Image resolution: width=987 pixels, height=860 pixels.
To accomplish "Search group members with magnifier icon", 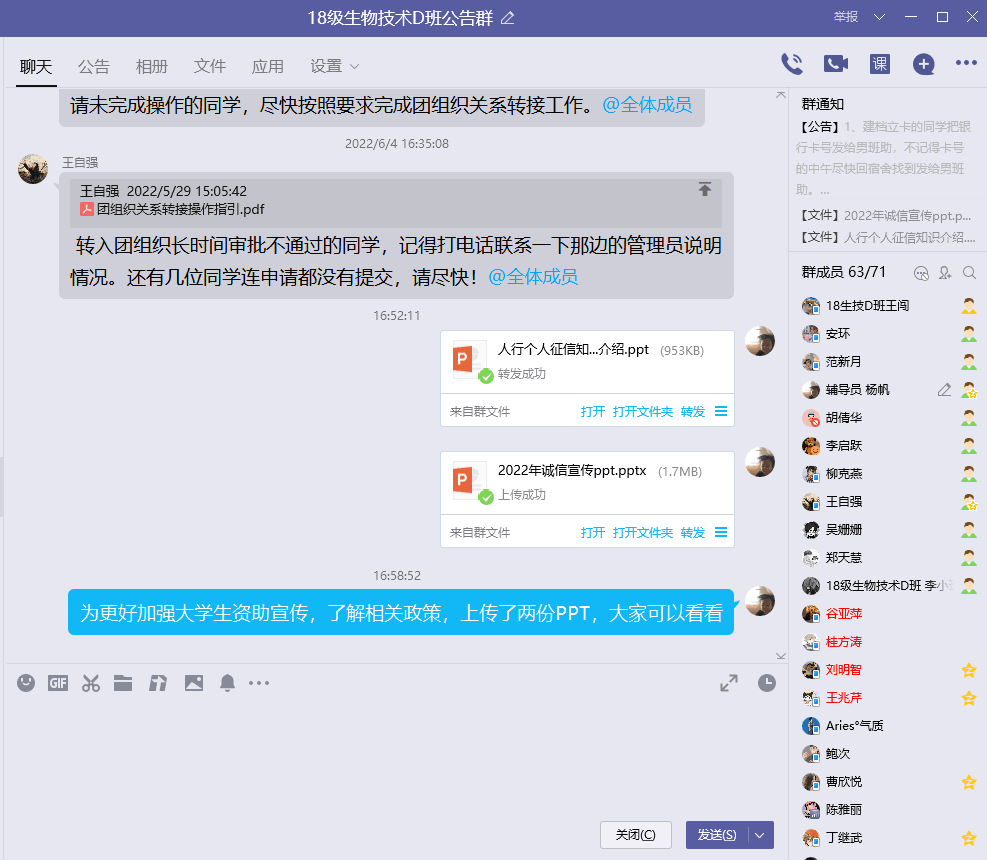I will pyautogui.click(x=968, y=273).
